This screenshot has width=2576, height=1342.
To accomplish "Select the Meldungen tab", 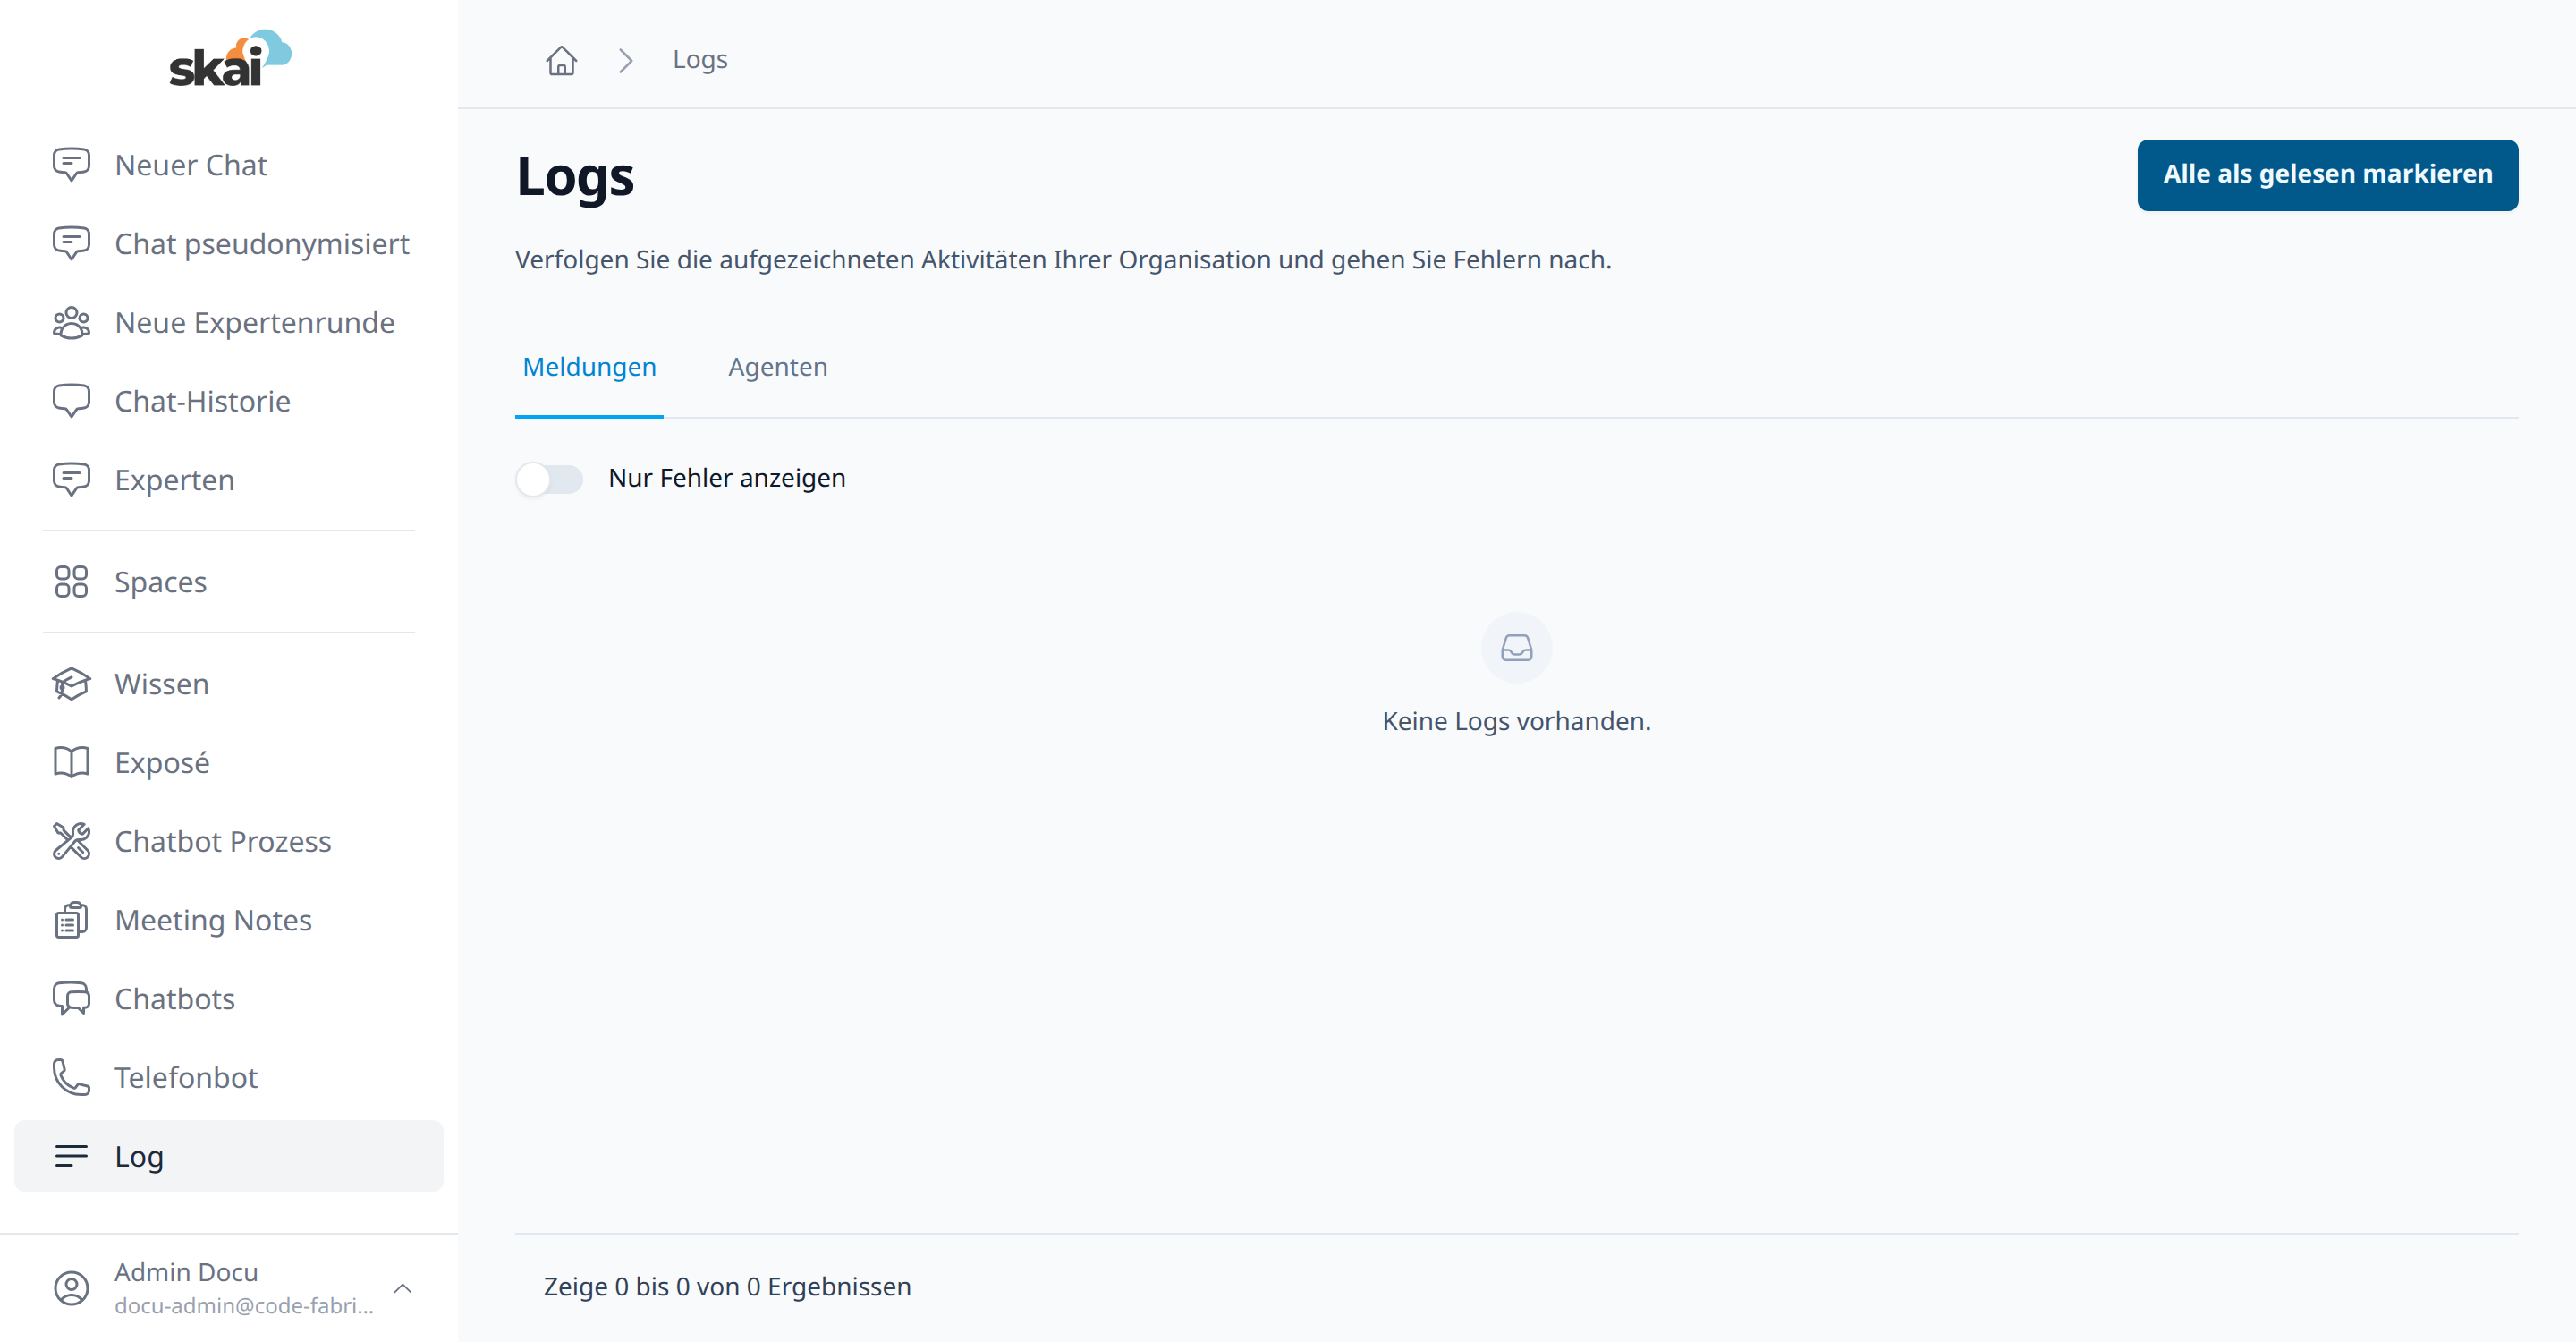I will click(x=589, y=367).
